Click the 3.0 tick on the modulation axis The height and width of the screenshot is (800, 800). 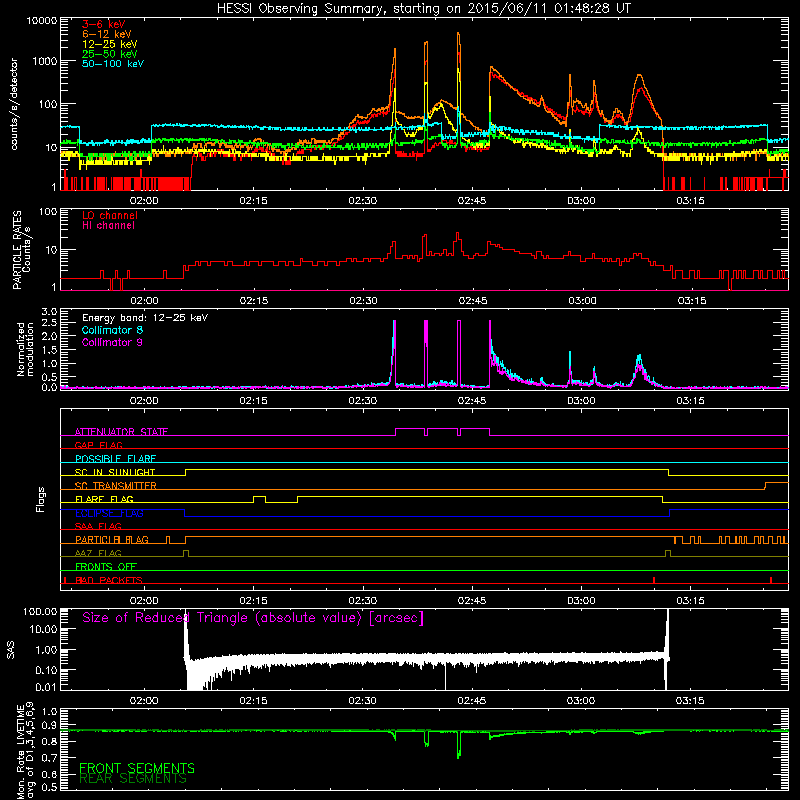tap(49, 312)
